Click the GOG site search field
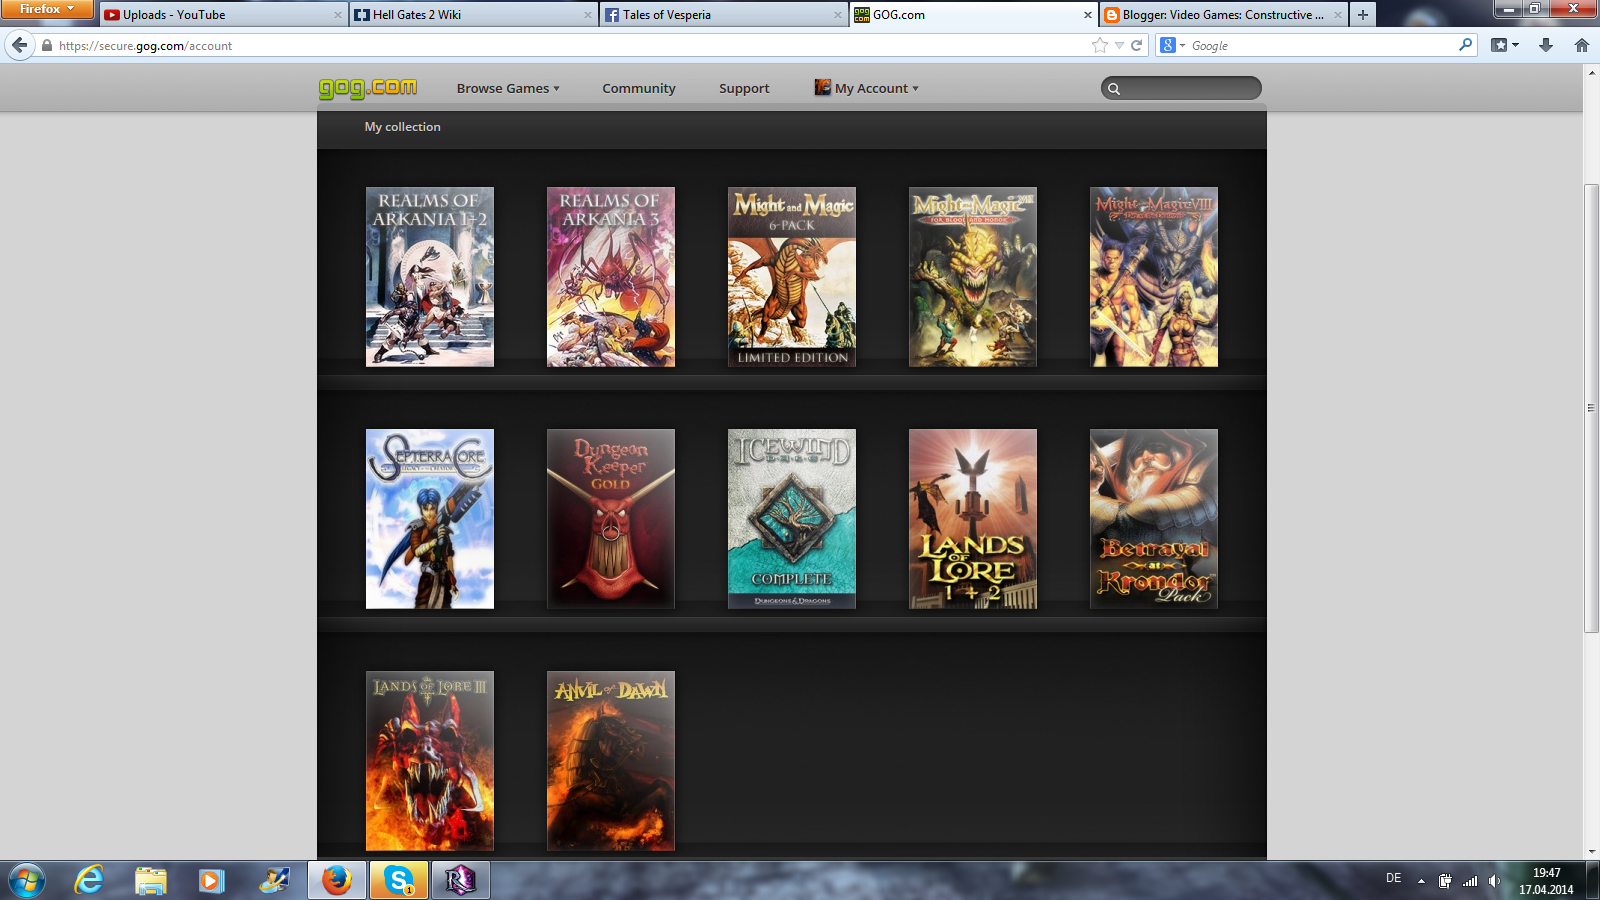1600x900 pixels. (x=1181, y=88)
